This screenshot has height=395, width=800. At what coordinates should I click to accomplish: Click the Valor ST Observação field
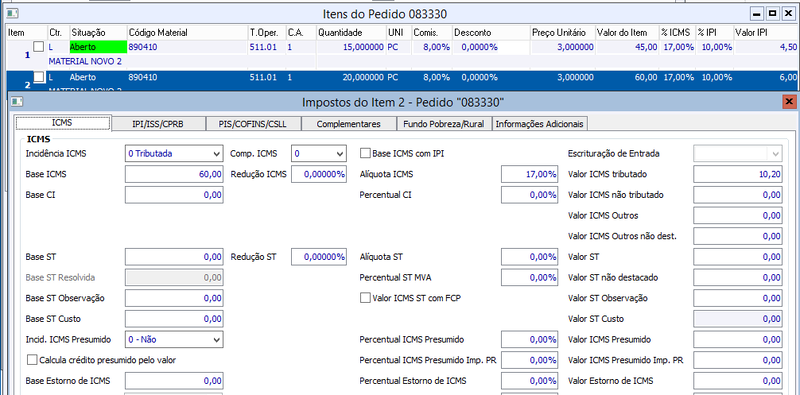tap(738, 298)
